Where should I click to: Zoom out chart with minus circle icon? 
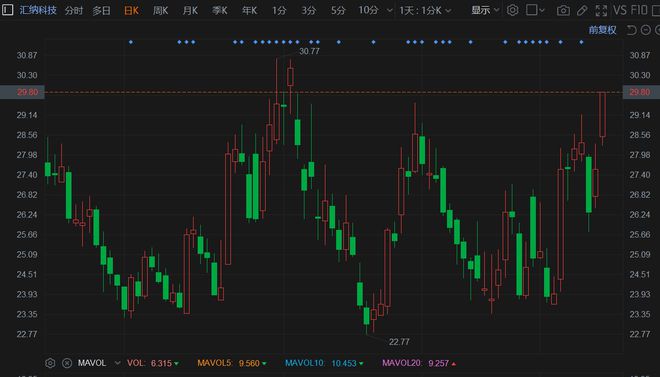[646, 30]
